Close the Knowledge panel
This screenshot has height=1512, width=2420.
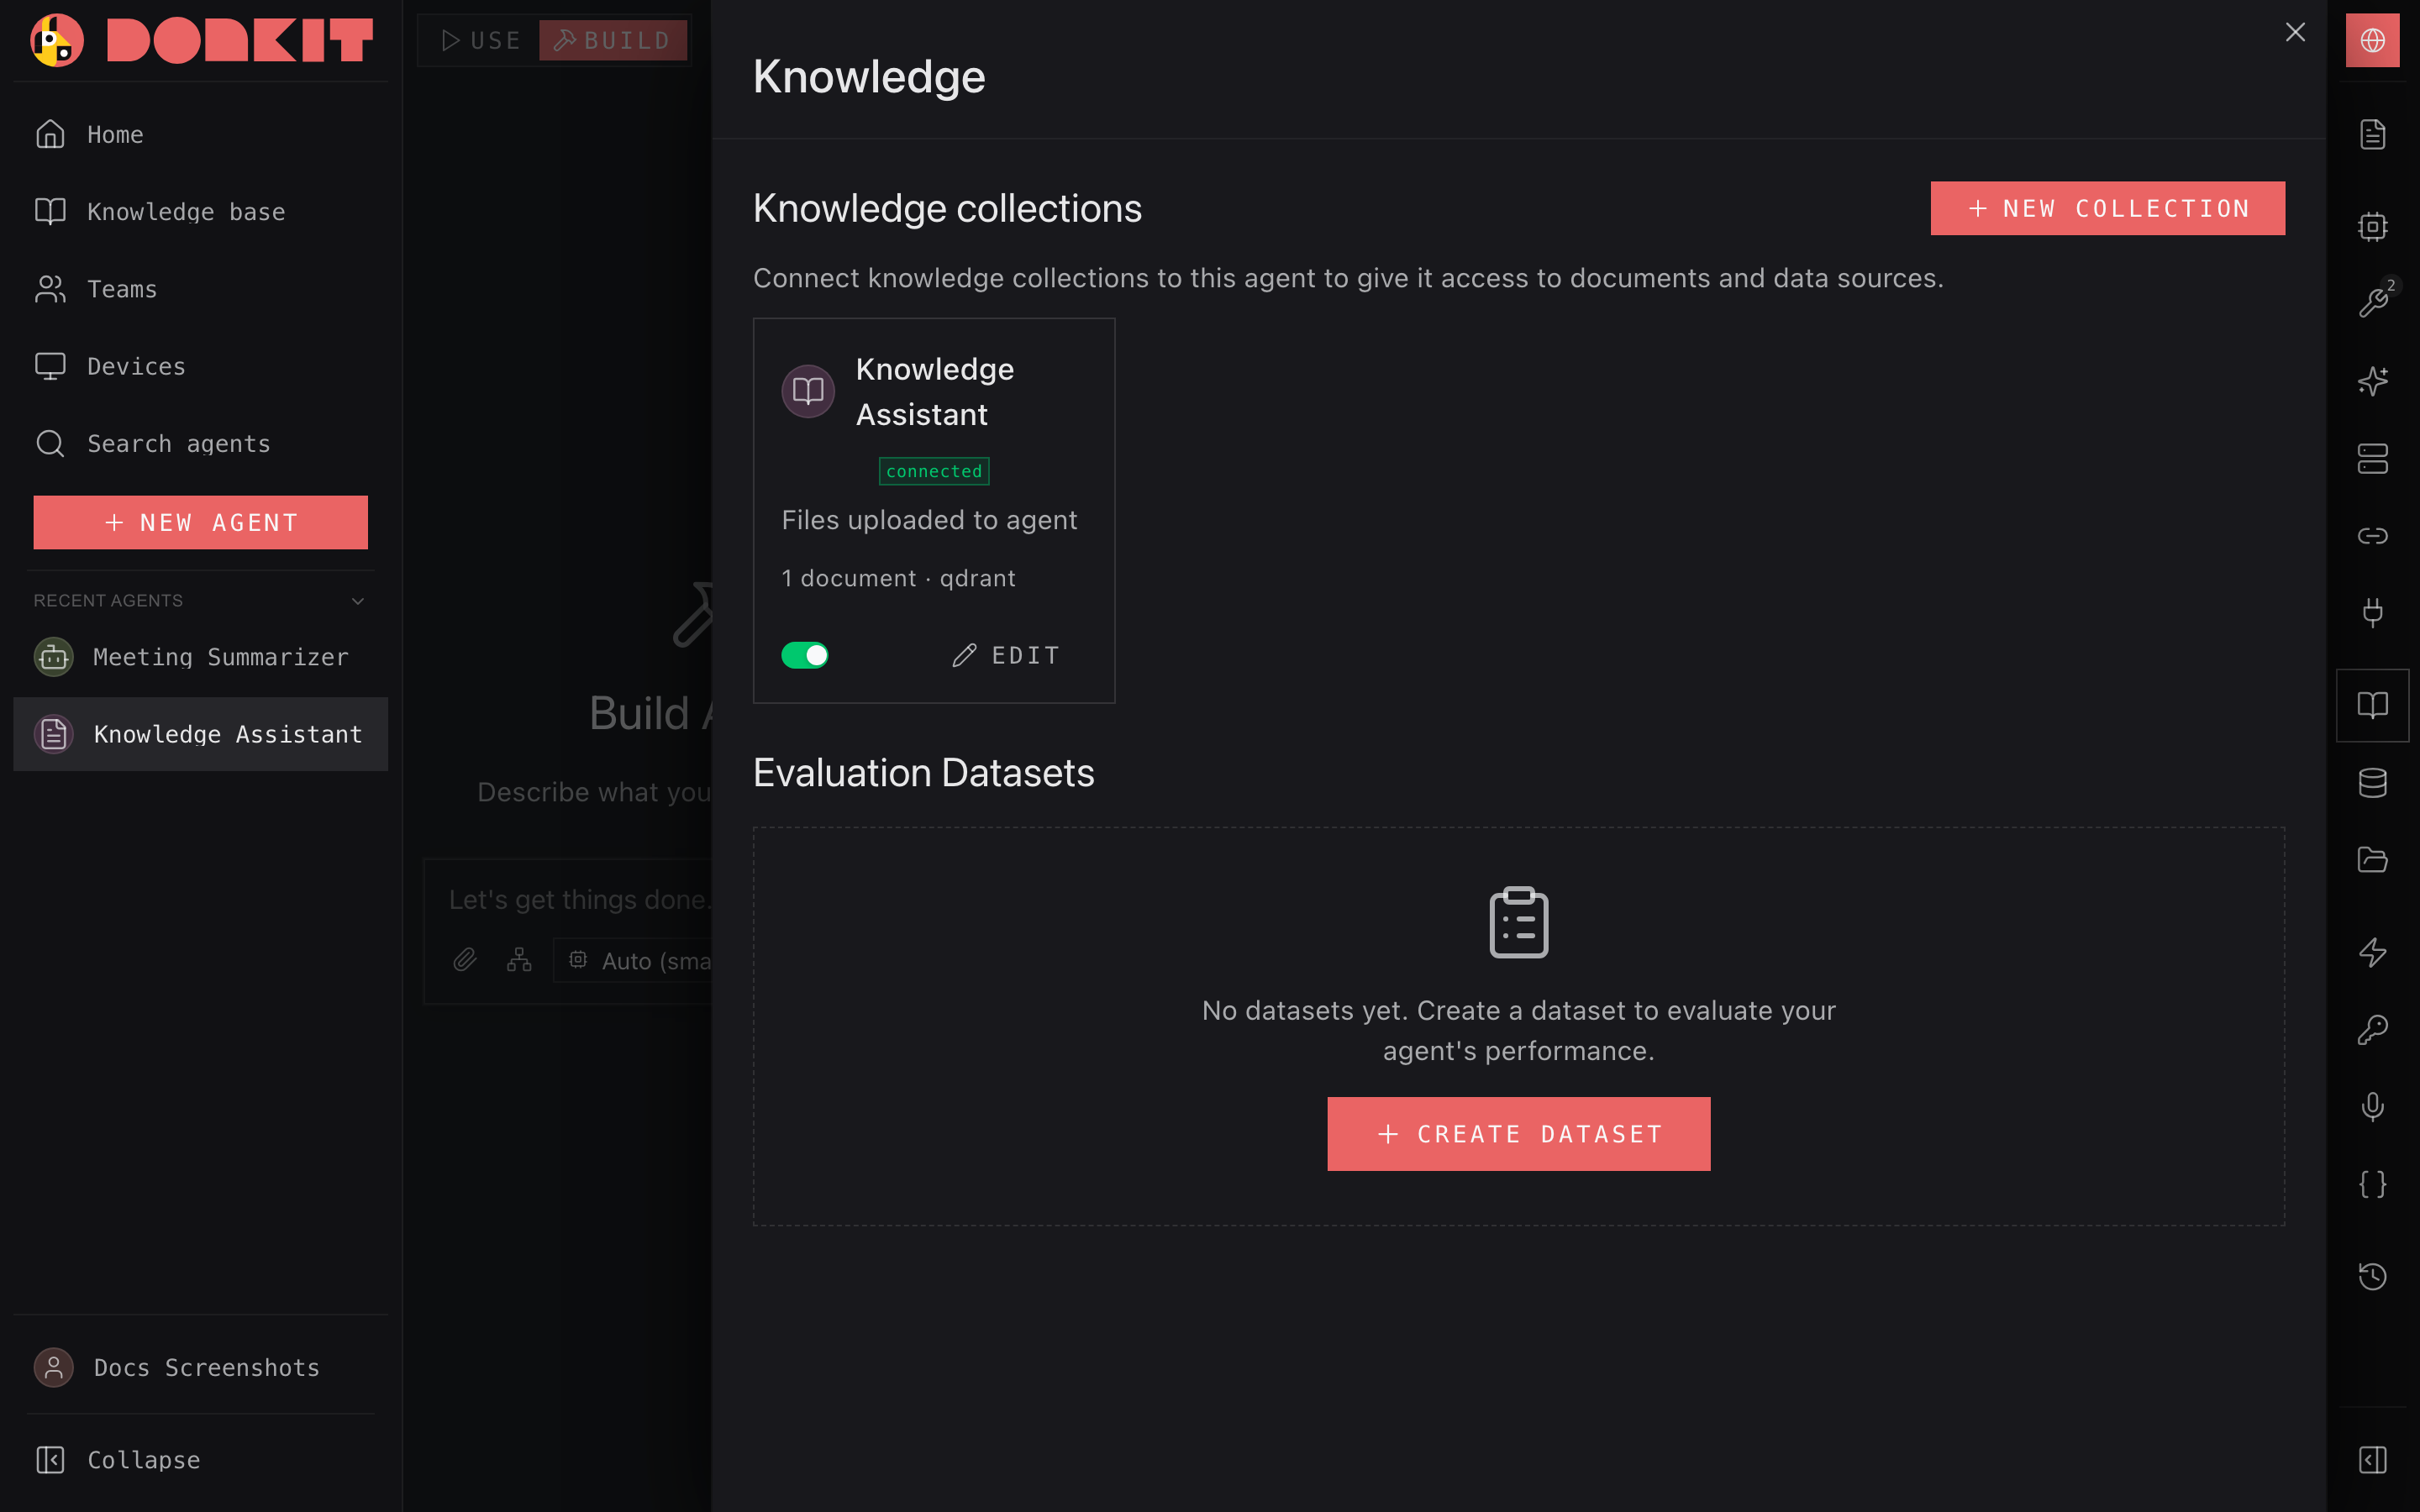2295,32
